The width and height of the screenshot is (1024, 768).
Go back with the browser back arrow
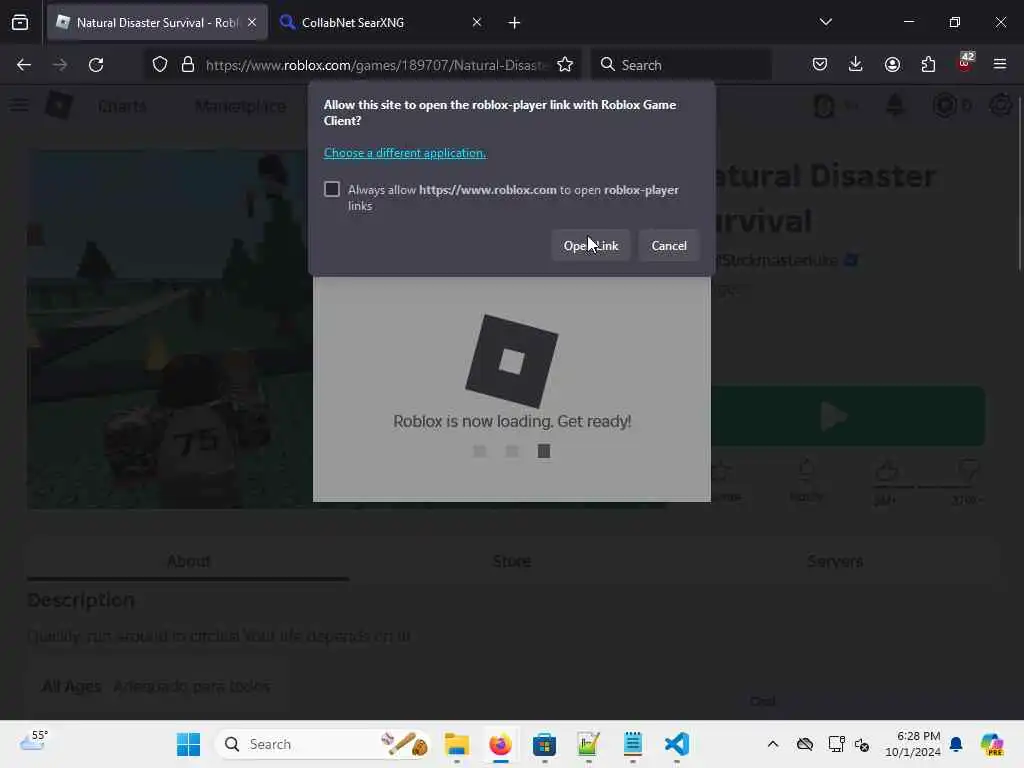click(24, 65)
